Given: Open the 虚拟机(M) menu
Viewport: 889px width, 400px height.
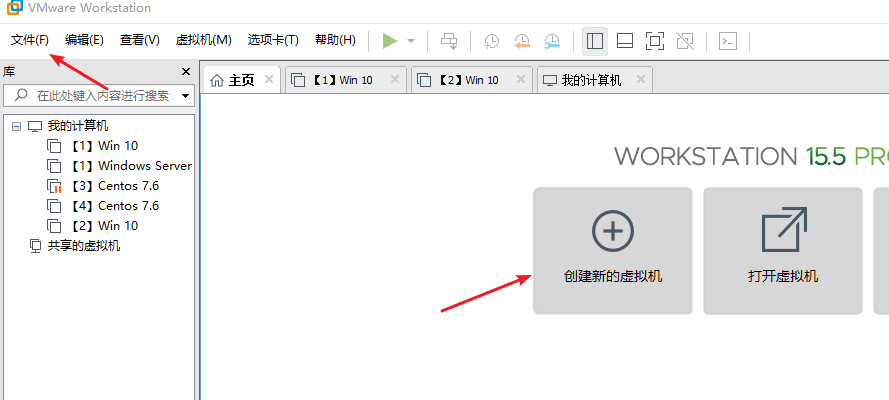Looking at the screenshot, I should click(x=204, y=40).
